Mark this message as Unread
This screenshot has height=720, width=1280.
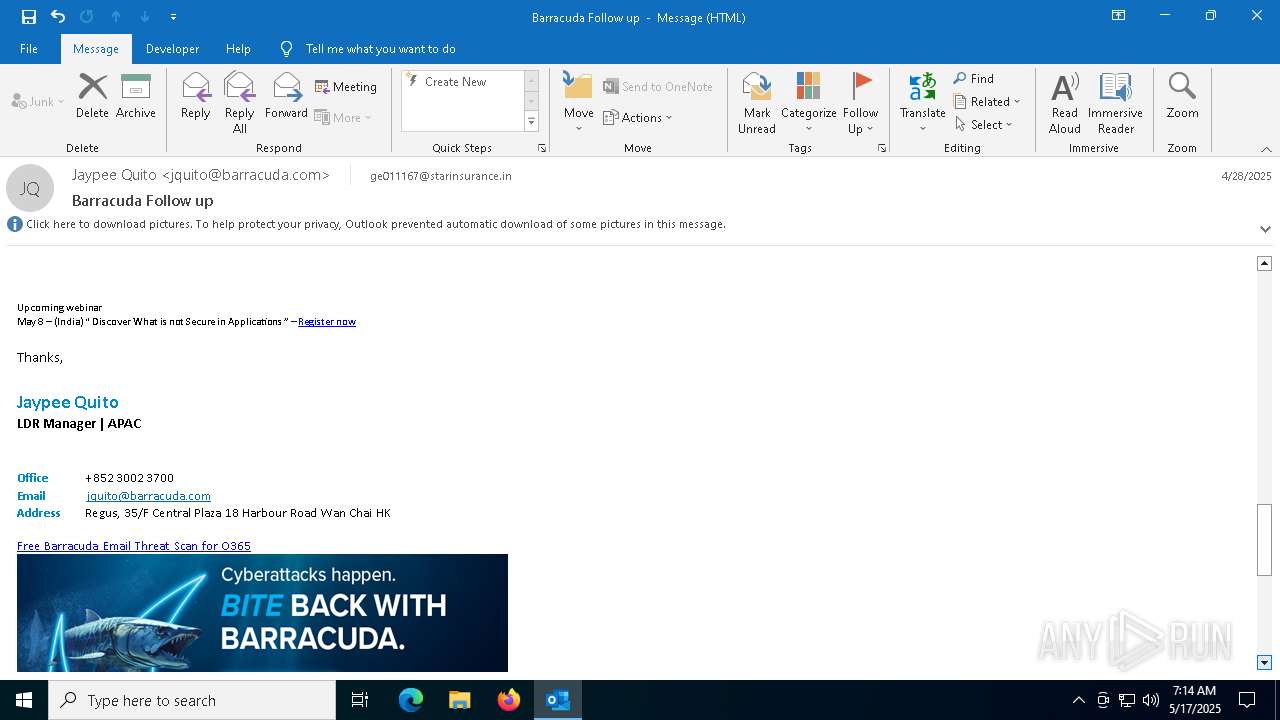(757, 102)
